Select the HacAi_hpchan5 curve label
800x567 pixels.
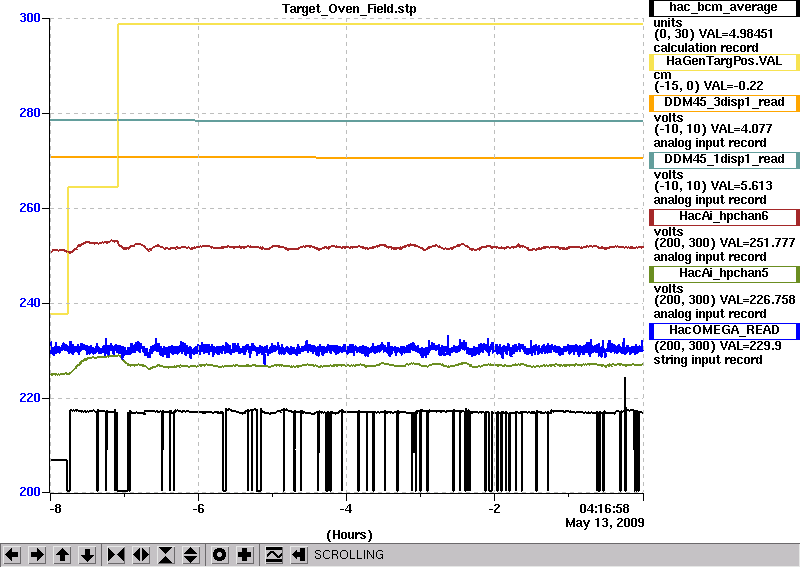coord(724,274)
